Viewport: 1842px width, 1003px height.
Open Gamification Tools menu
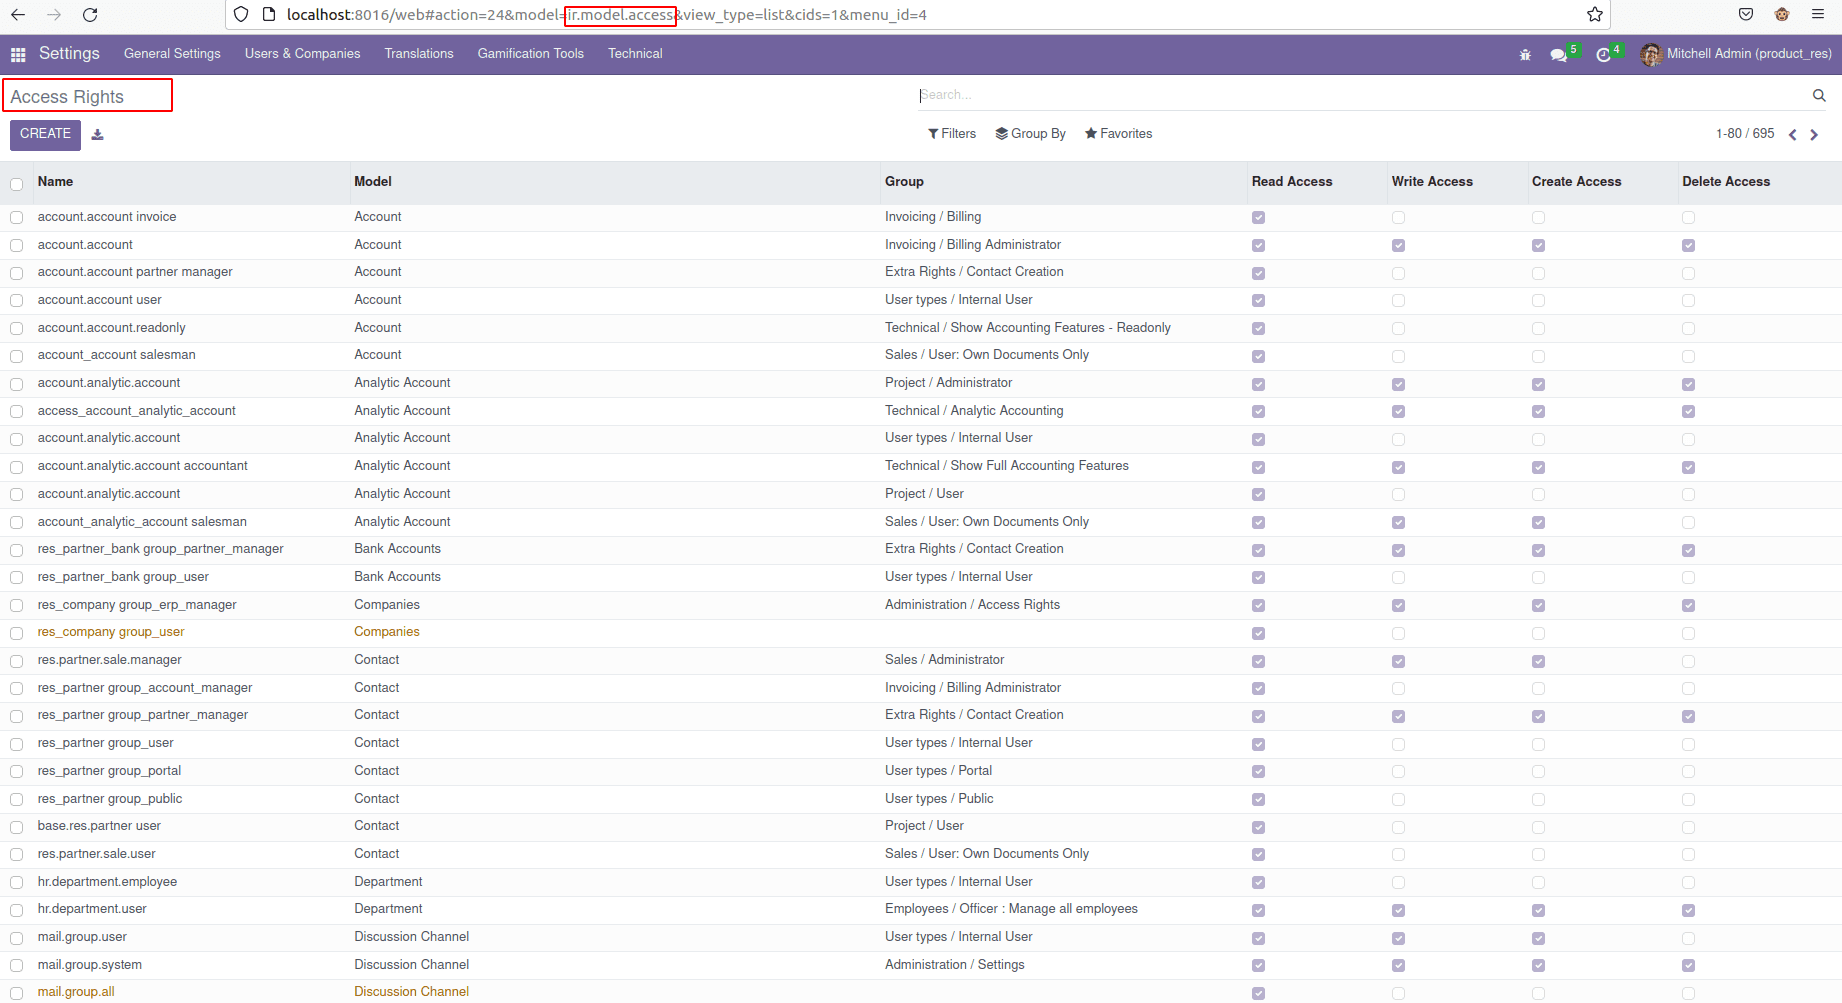tap(531, 54)
